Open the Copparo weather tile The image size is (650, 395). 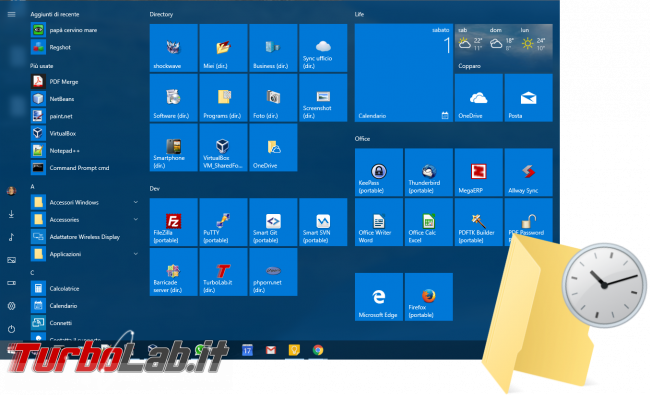pyautogui.click(x=504, y=48)
